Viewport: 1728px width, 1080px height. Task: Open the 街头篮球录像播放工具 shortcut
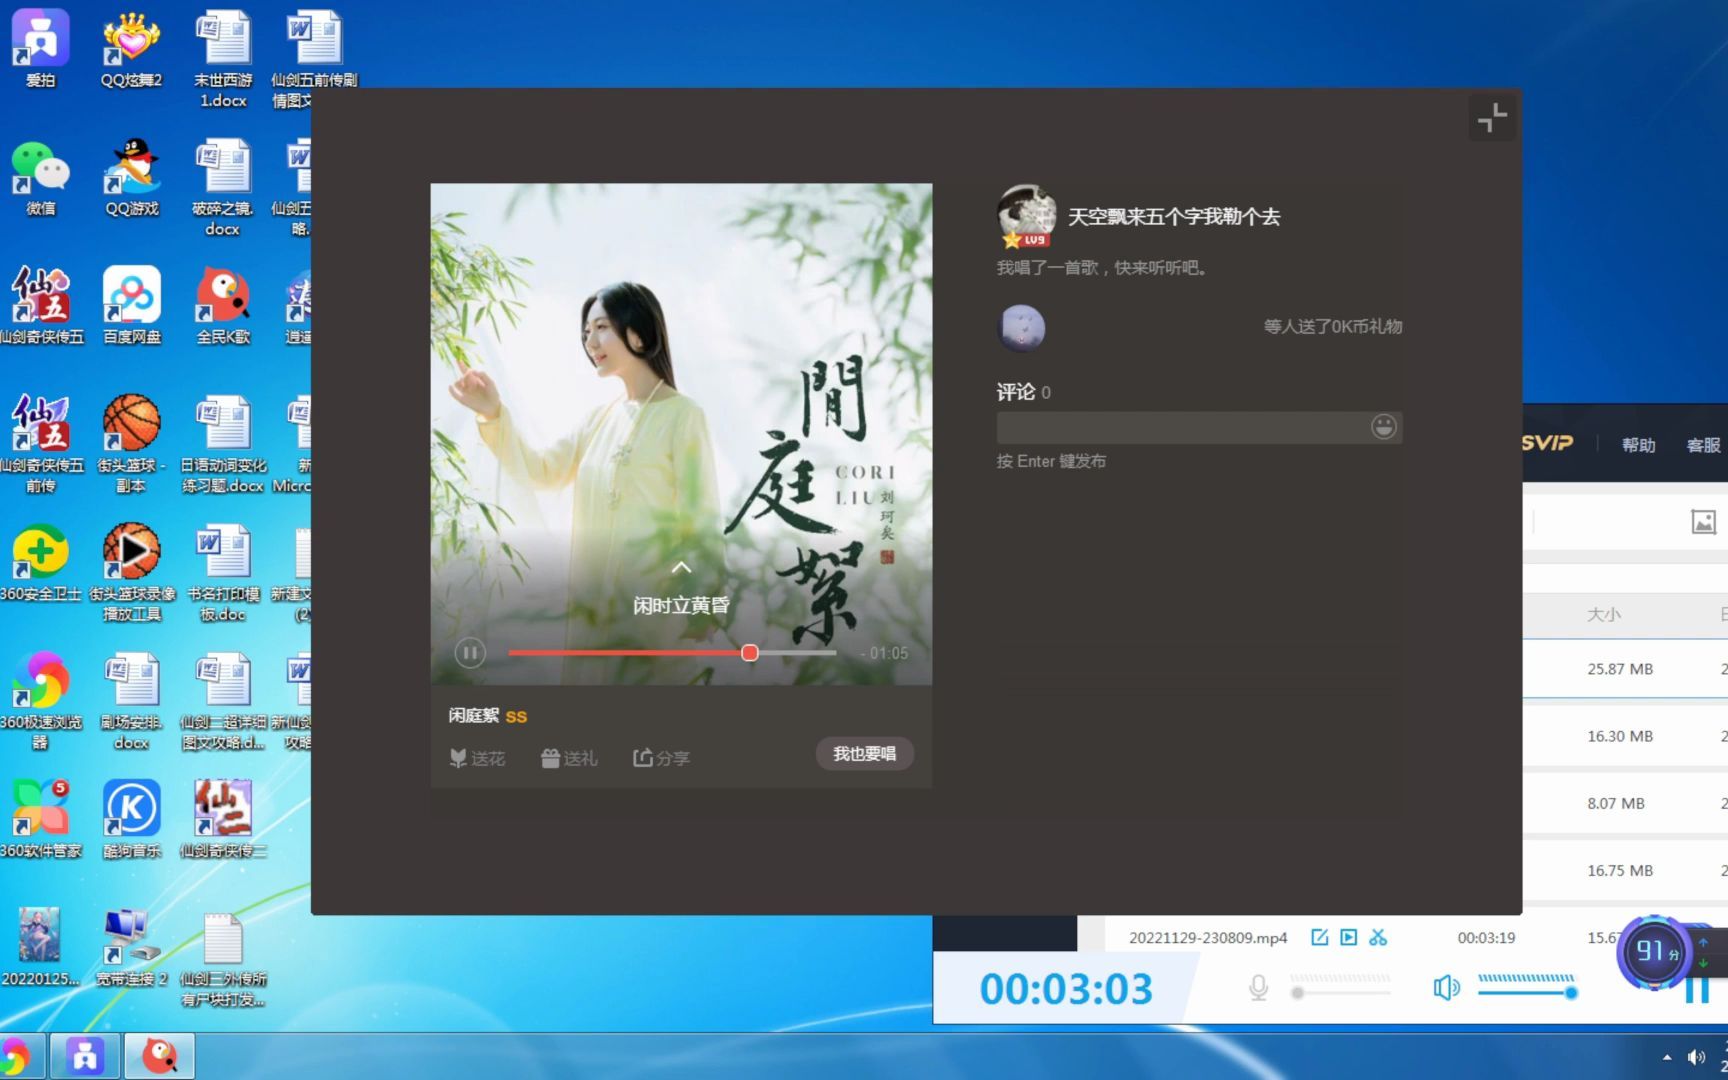click(x=131, y=572)
